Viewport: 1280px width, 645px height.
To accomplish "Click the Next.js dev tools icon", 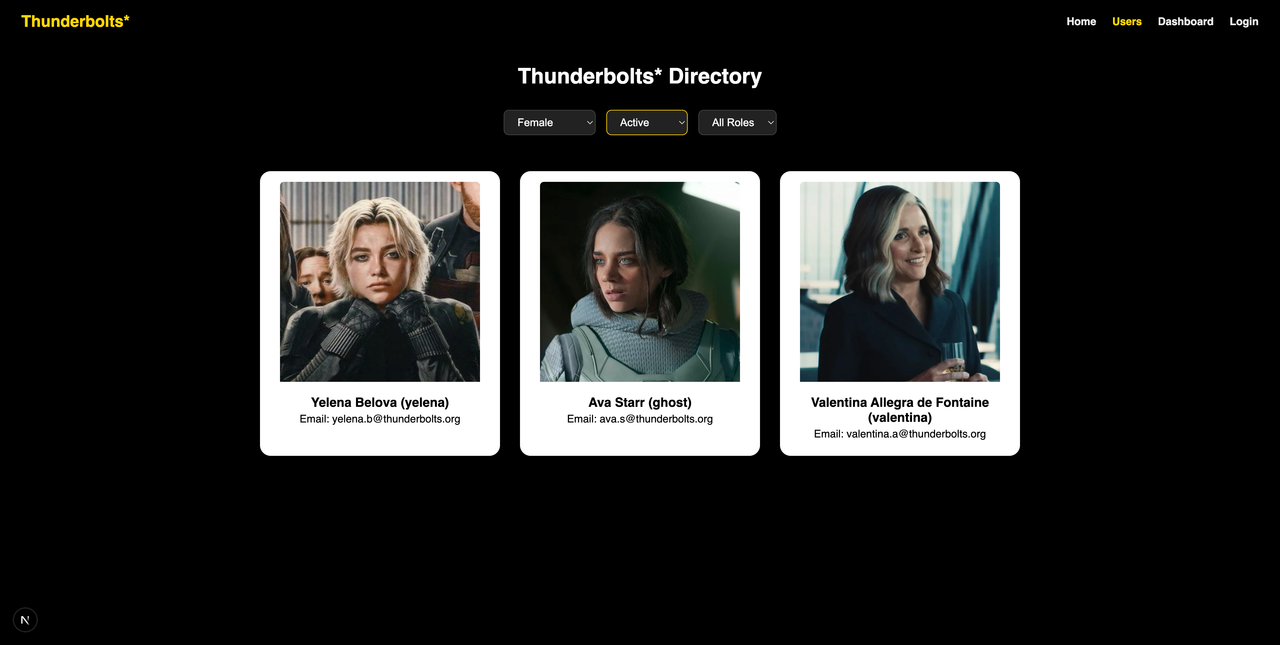I will pyautogui.click(x=25, y=620).
